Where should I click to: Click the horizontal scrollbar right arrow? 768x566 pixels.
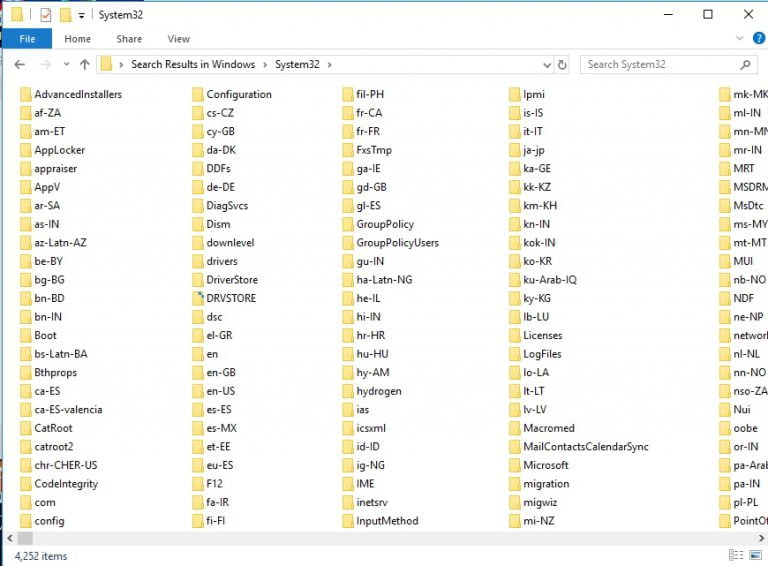point(762,538)
